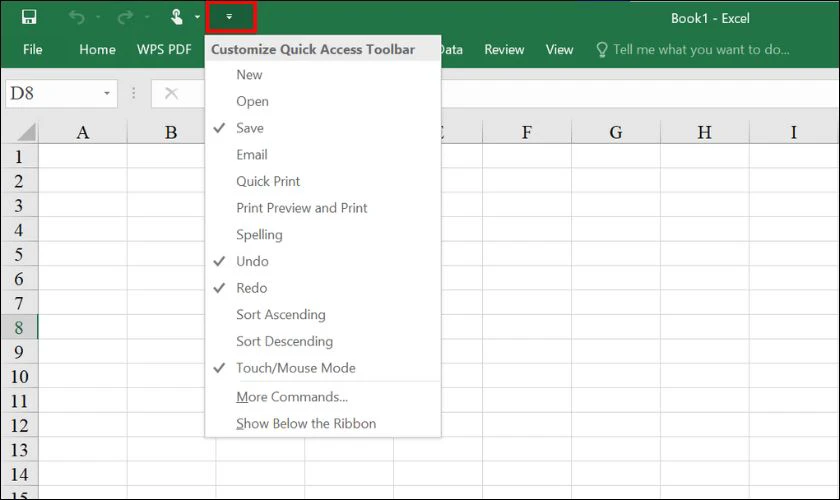Switch to the Review tab
The height and width of the screenshot is (500, 840).
504,50
